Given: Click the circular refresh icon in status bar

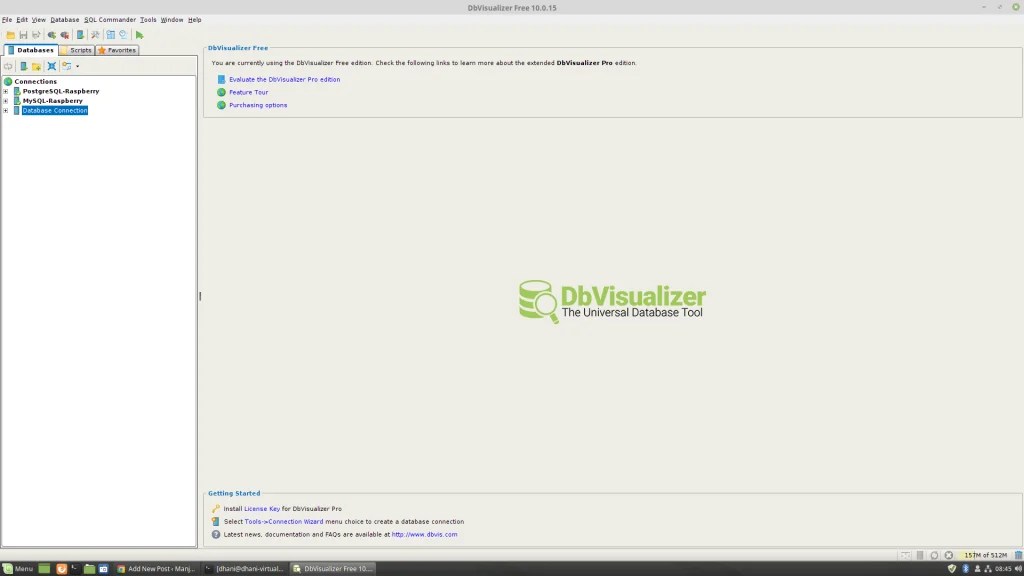Looking at the screenshot, I should point(935,555).
